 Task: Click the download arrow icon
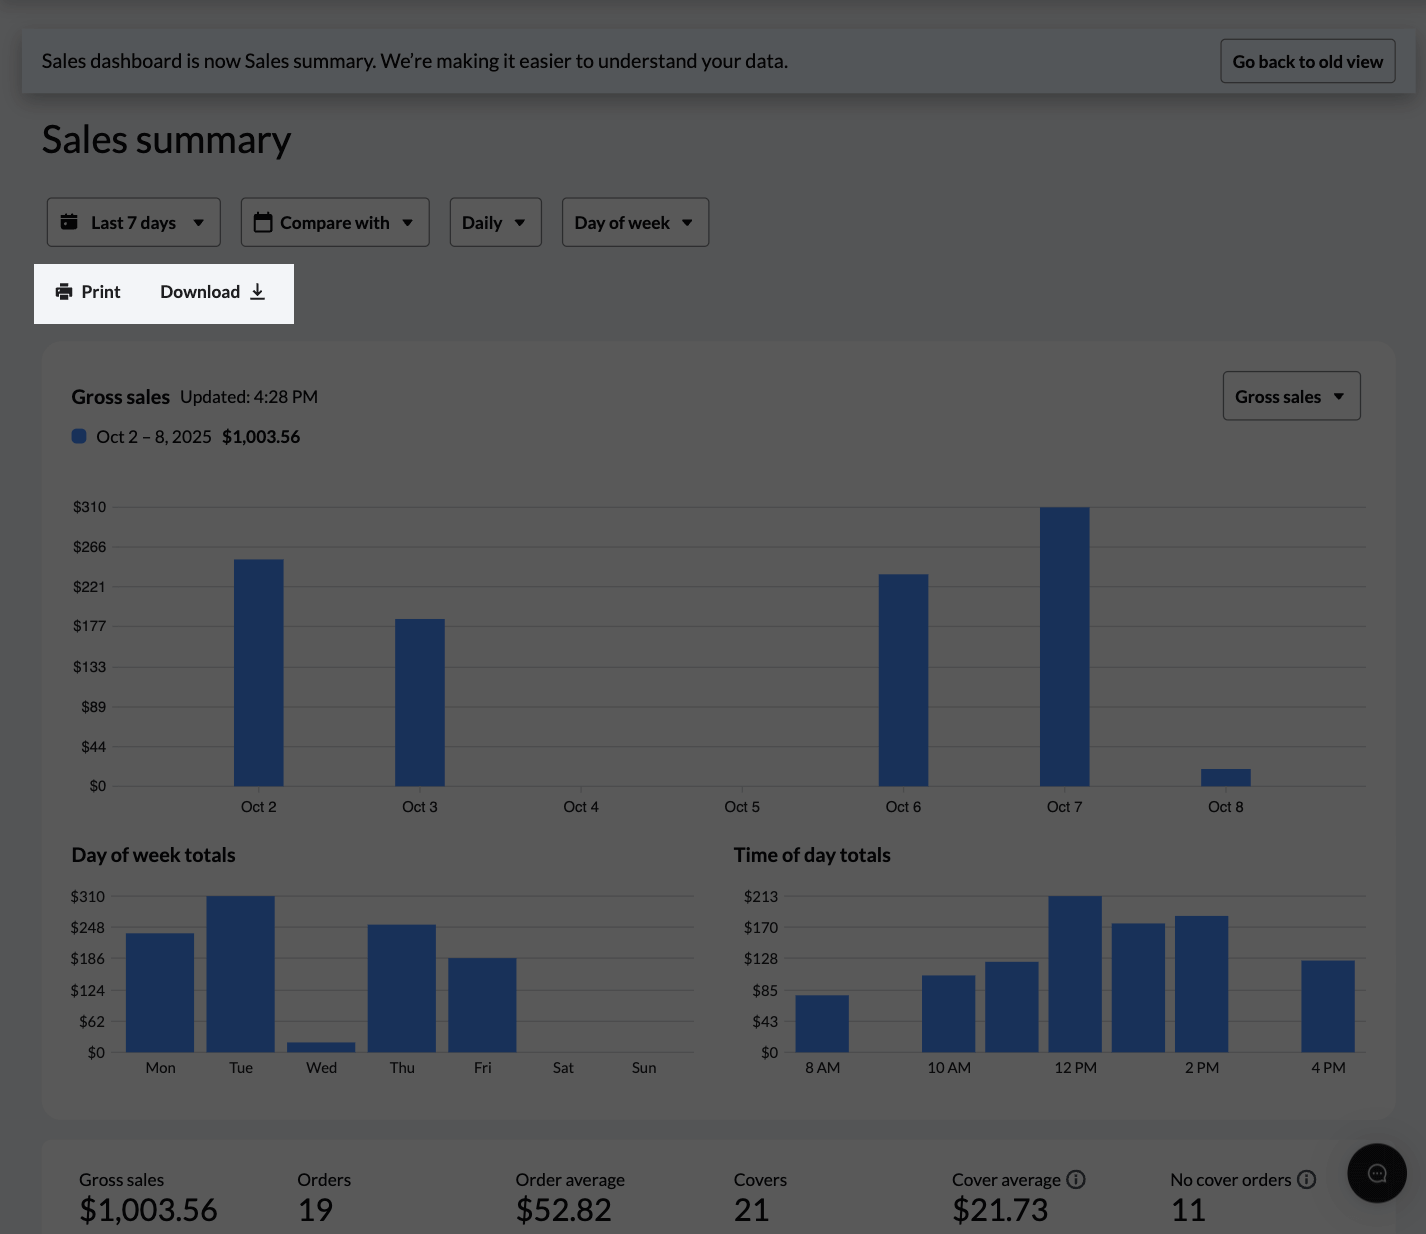(x=257, y=292)
